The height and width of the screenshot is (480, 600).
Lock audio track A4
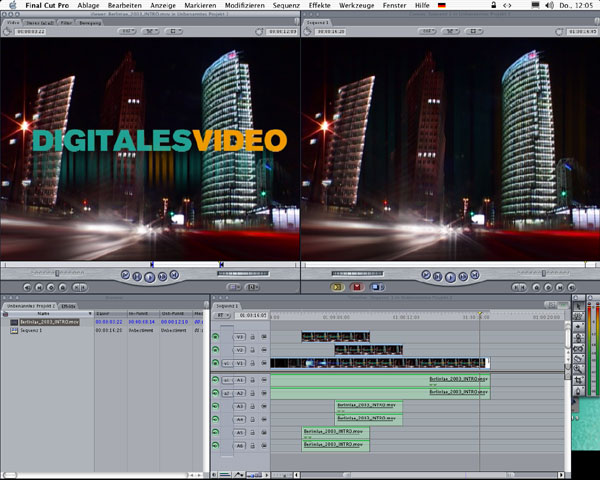253,420
